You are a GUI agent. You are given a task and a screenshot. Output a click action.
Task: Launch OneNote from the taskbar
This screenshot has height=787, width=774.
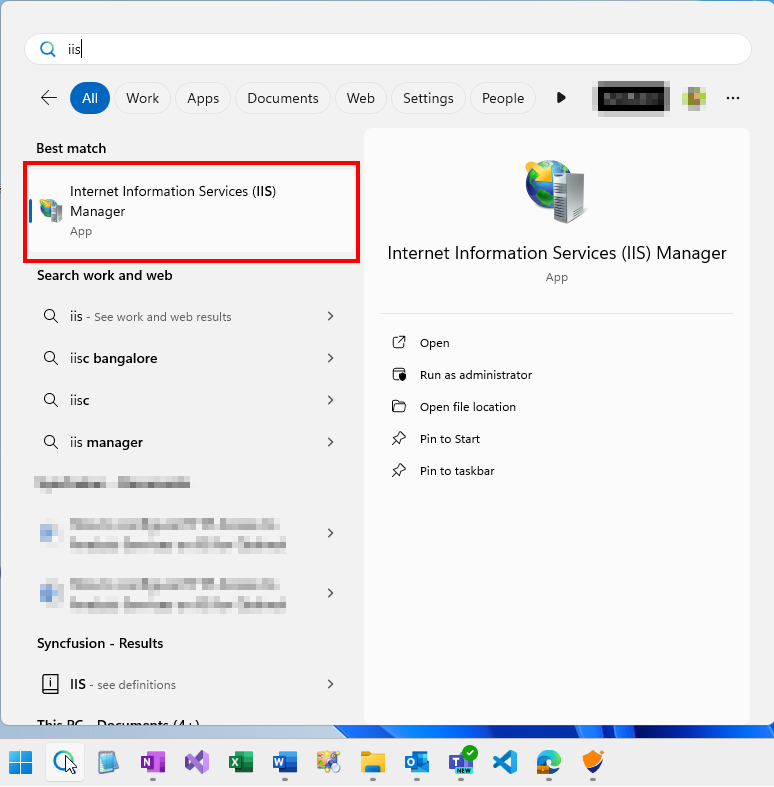(153, 763)
